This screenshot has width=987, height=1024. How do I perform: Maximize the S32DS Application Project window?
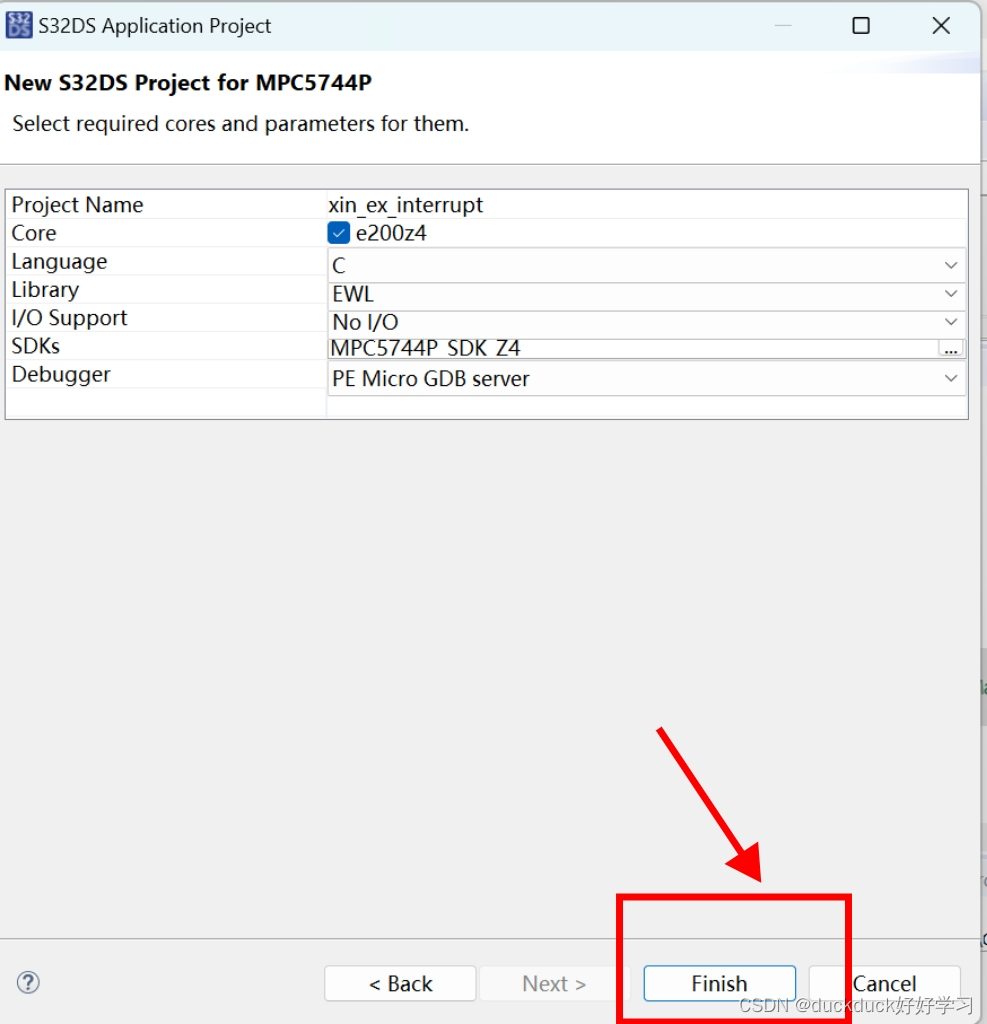tap(861, 25)
